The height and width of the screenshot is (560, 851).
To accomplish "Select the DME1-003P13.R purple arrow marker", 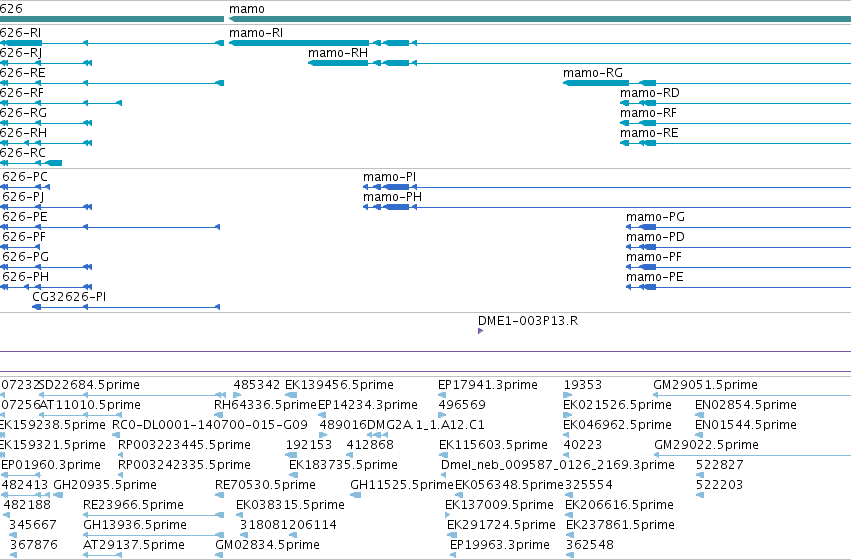I will click(x=480, y=331).
